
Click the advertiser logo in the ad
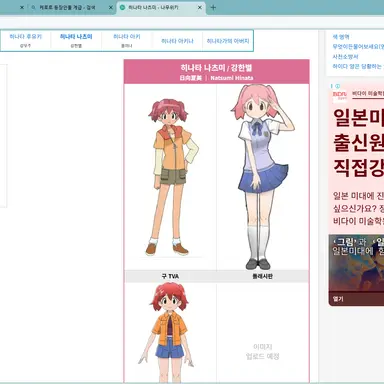click(340, 95)
